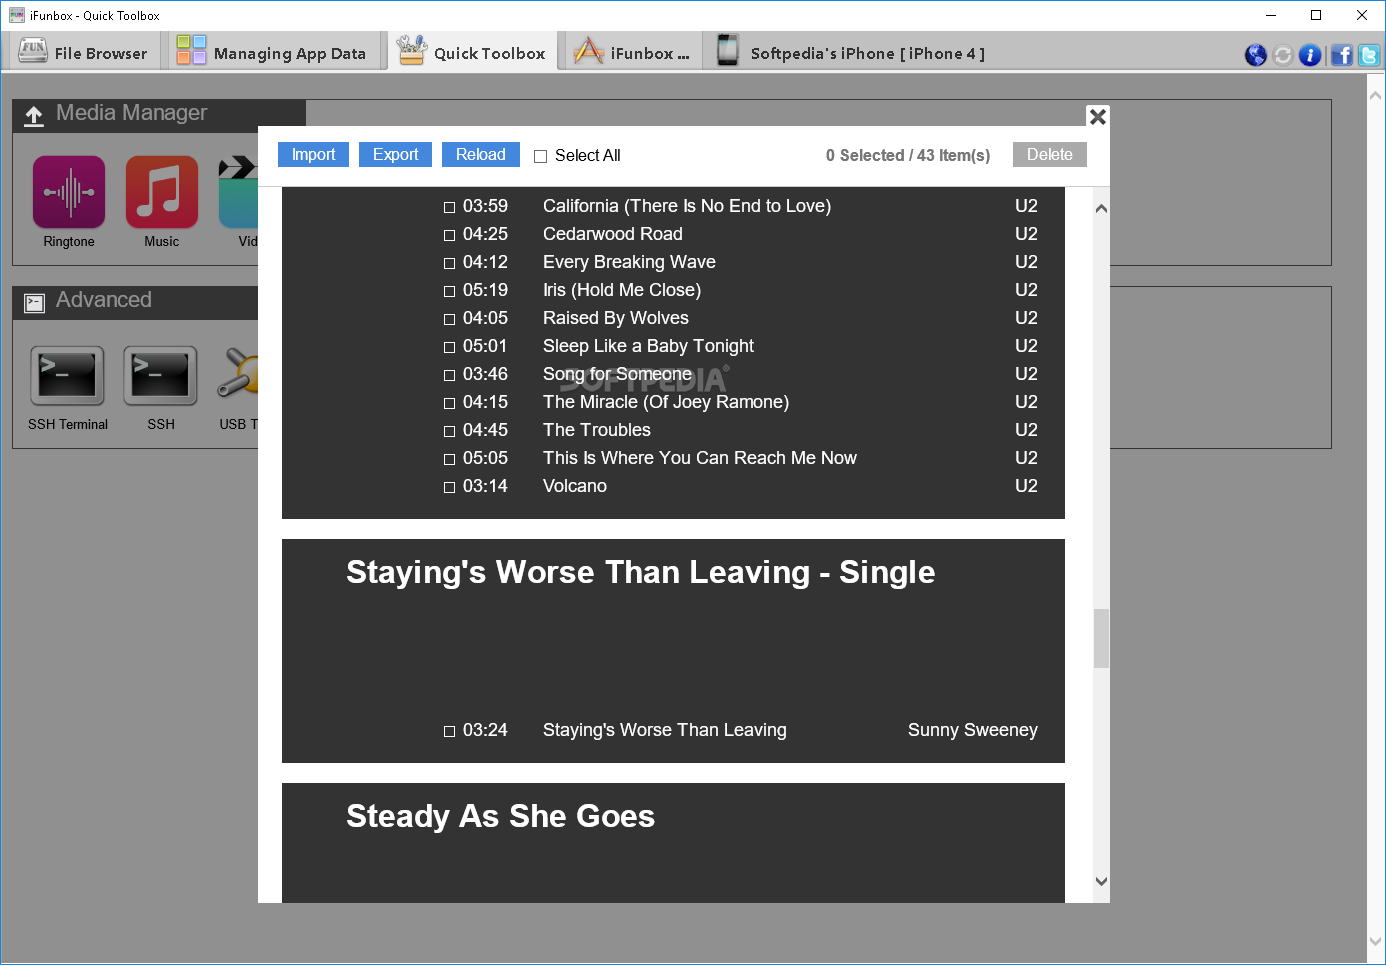Check the Sleep Like a Baby Tonight checkbox
The image size is (1386, 965).
[450, 347]
